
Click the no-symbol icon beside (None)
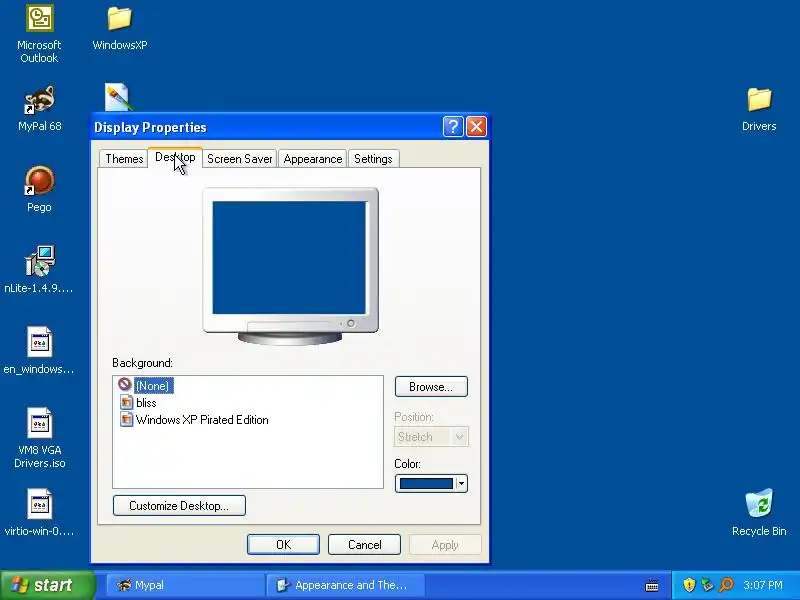[125, 384]
